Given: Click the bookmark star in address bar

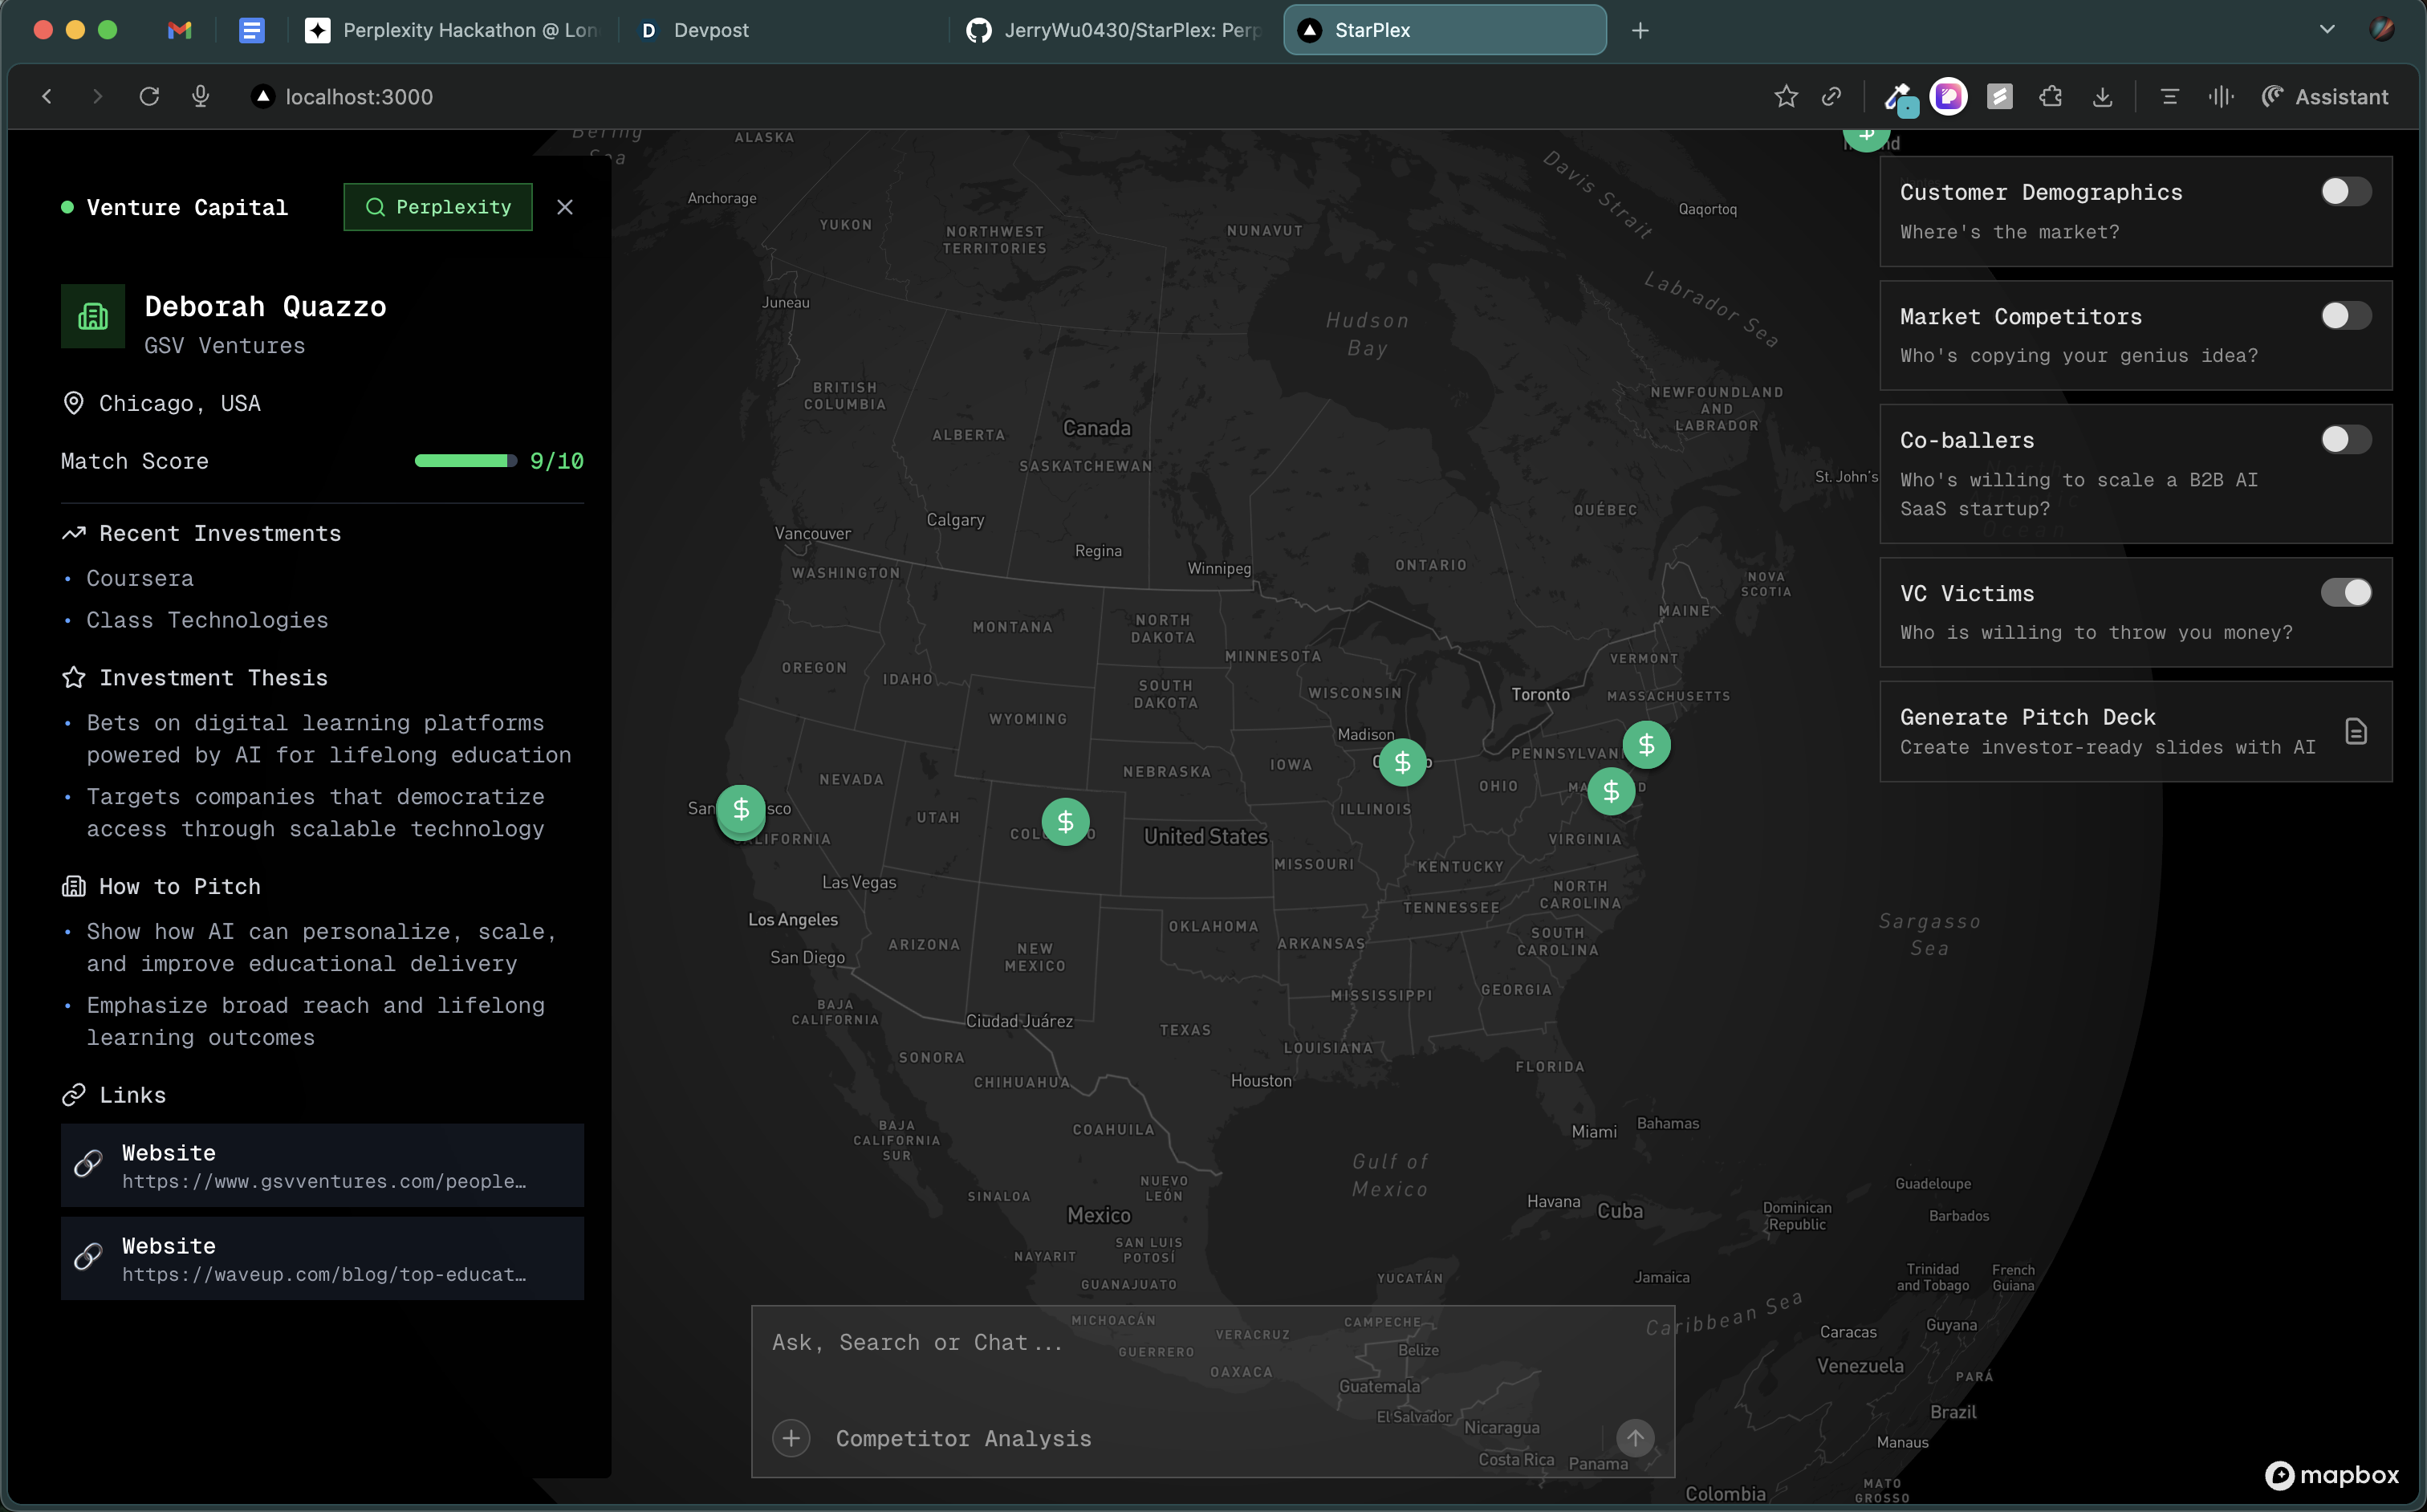Looking at the screenshot, I should pyautogui.click(x=1786, y=97).
